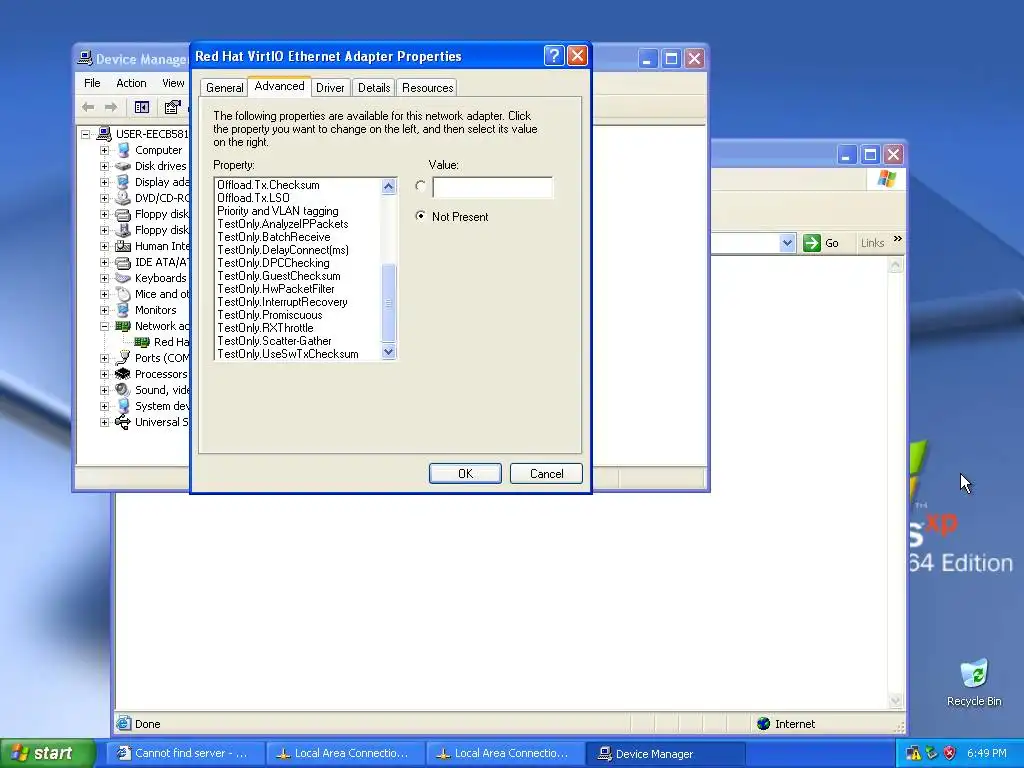
Task: Click Cancel in adapter properties dialog
Action: 546,473
